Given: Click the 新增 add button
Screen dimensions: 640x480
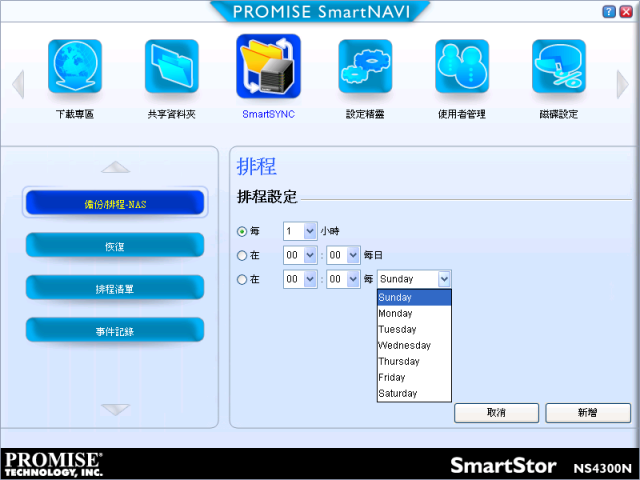Looking at the screenshot, I should click(588, 413).
